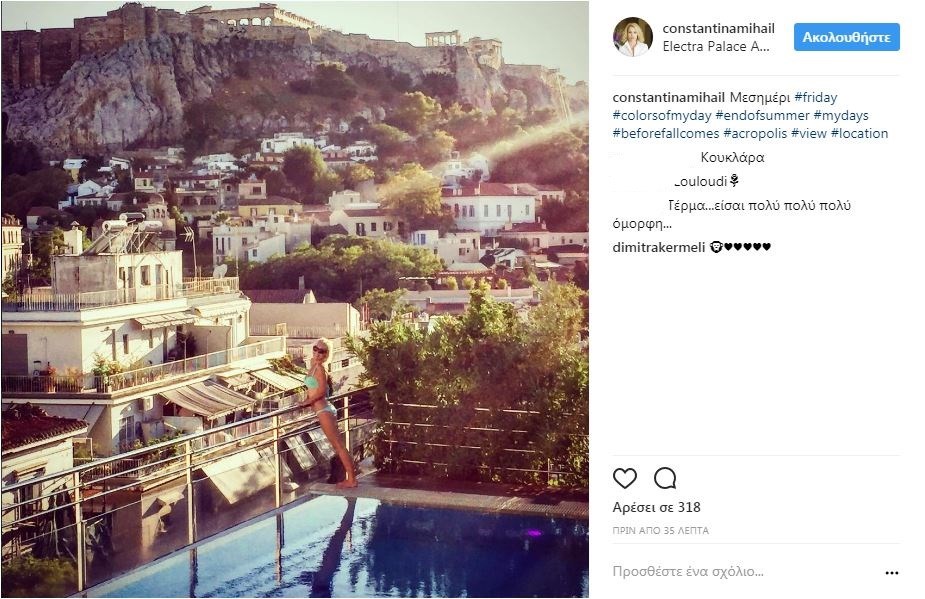Image resolution: width=925 pixels, height=599 pixels.
Task: Open the #colorsofmyday hashtag
Action: (661, 116)
